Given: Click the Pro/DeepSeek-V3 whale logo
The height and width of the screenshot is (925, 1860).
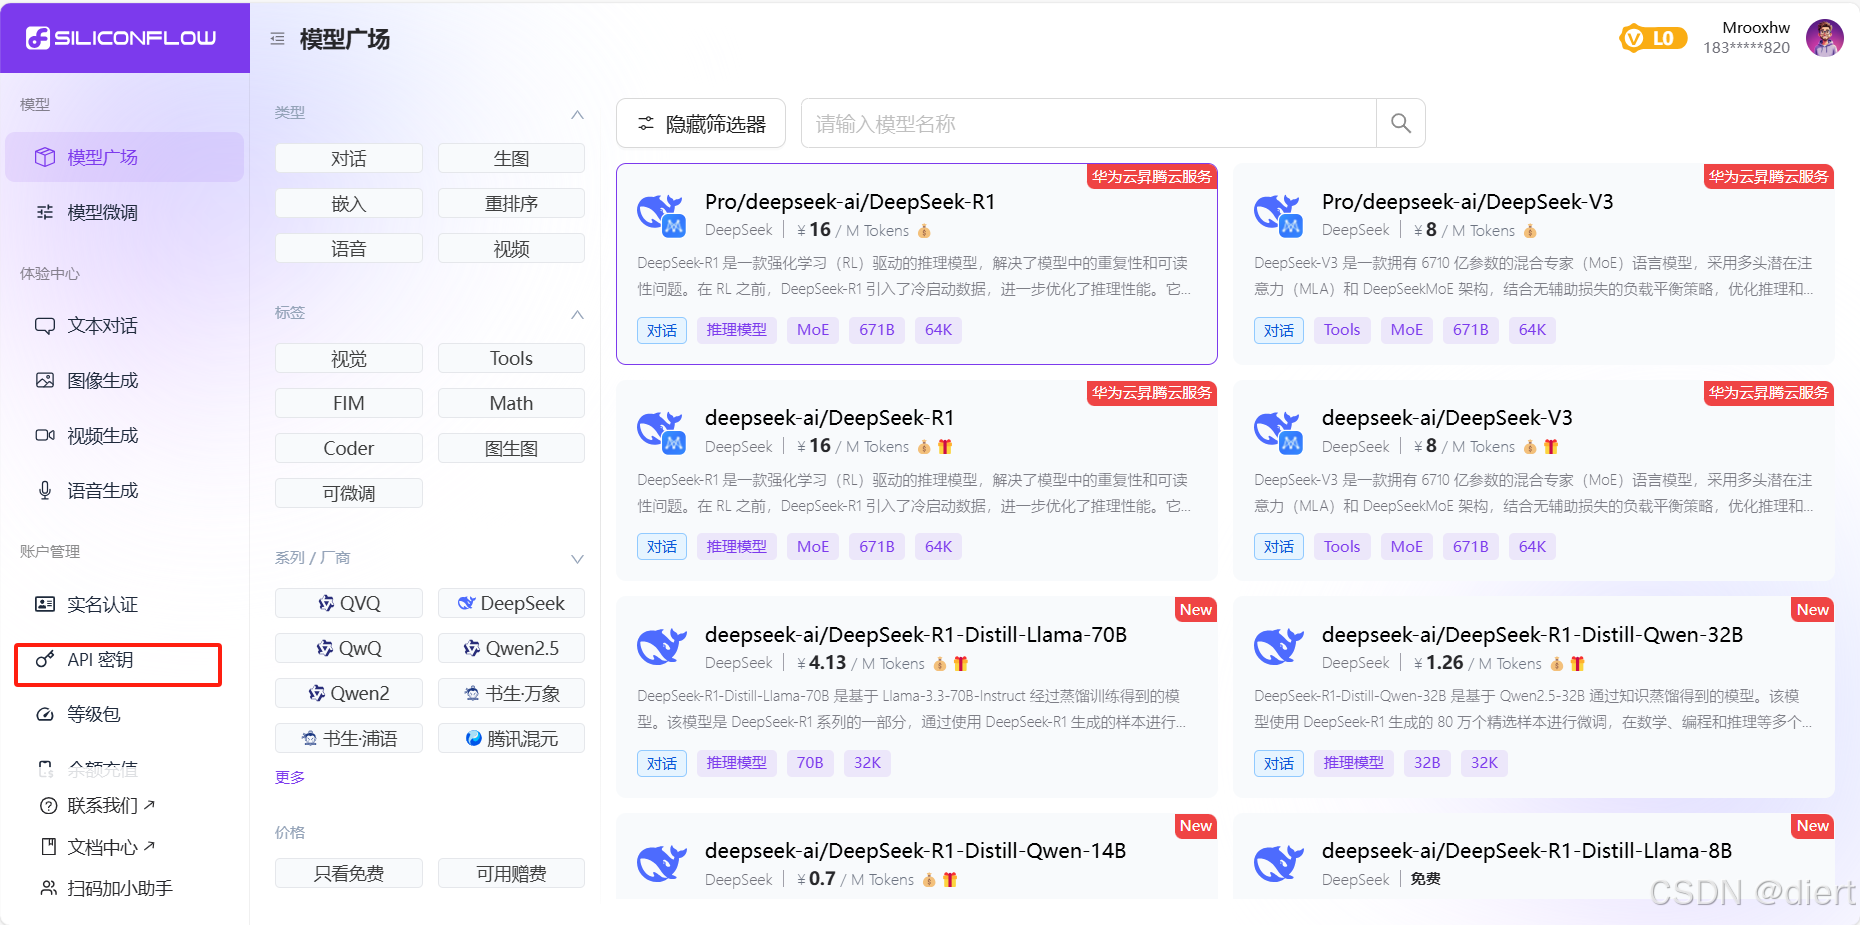Looking at the screenshot, I should click(x=1278, y=215).
